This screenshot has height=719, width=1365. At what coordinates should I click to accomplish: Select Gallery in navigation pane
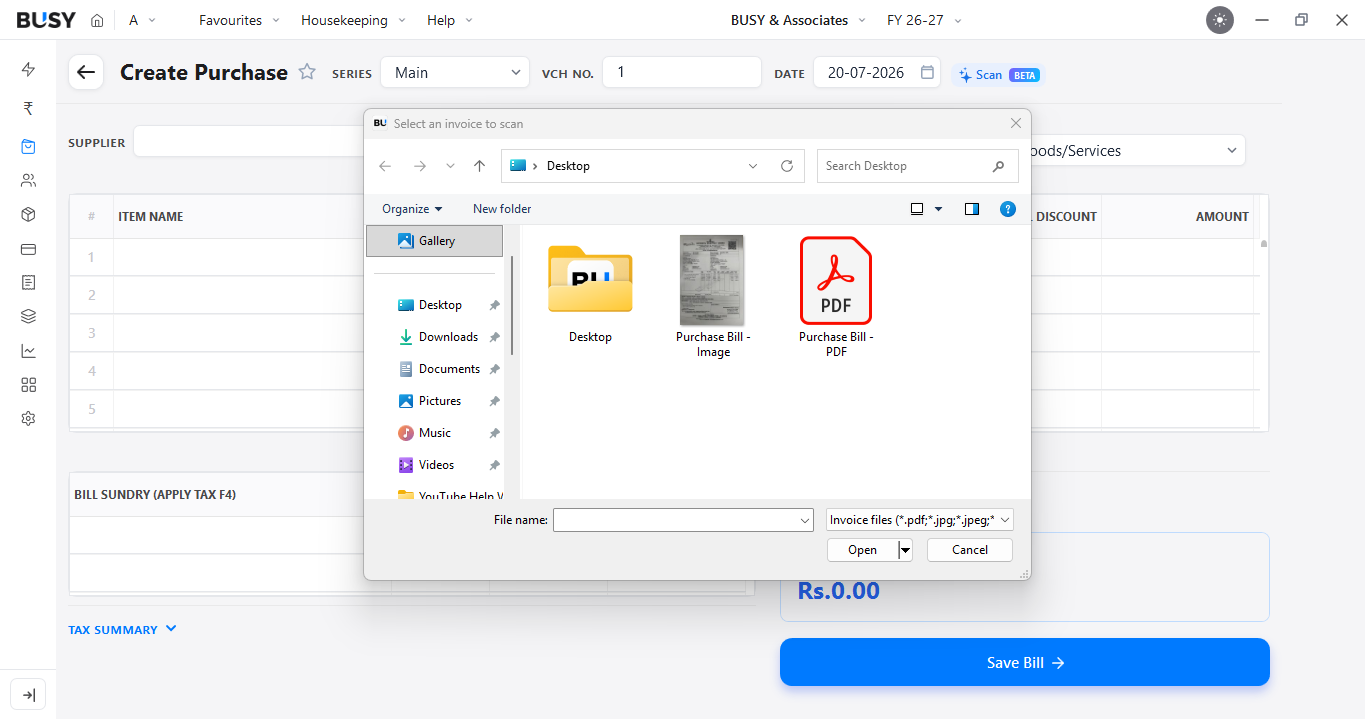(x=435, y=241)
